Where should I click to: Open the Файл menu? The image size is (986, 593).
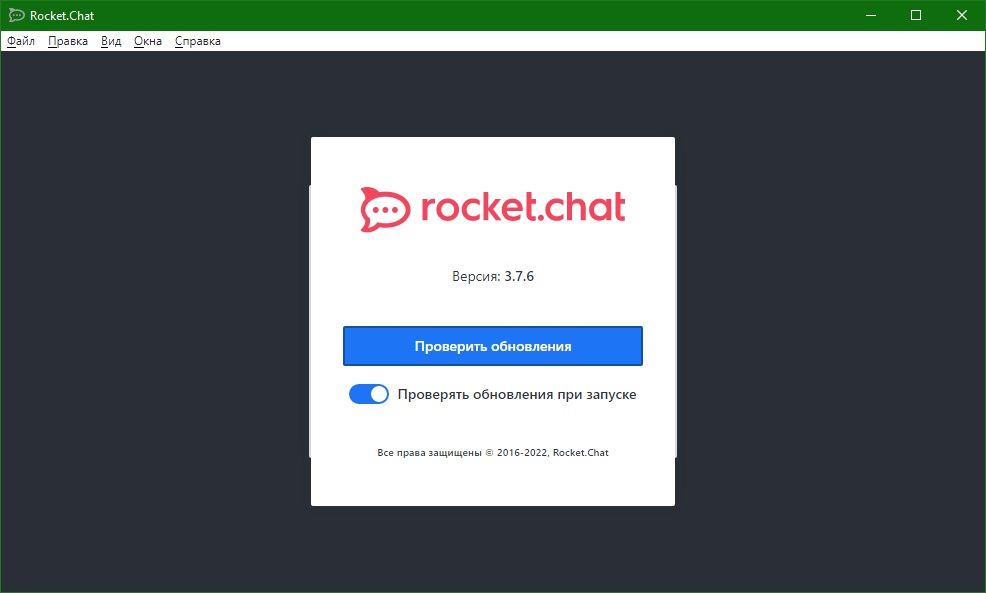21,41
